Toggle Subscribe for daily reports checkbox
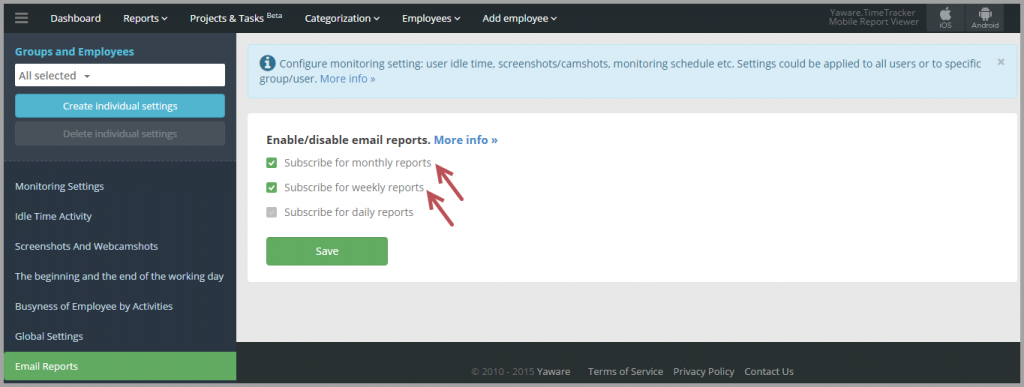The height and width of the screenshot is (387, 1024). [272, 212]
